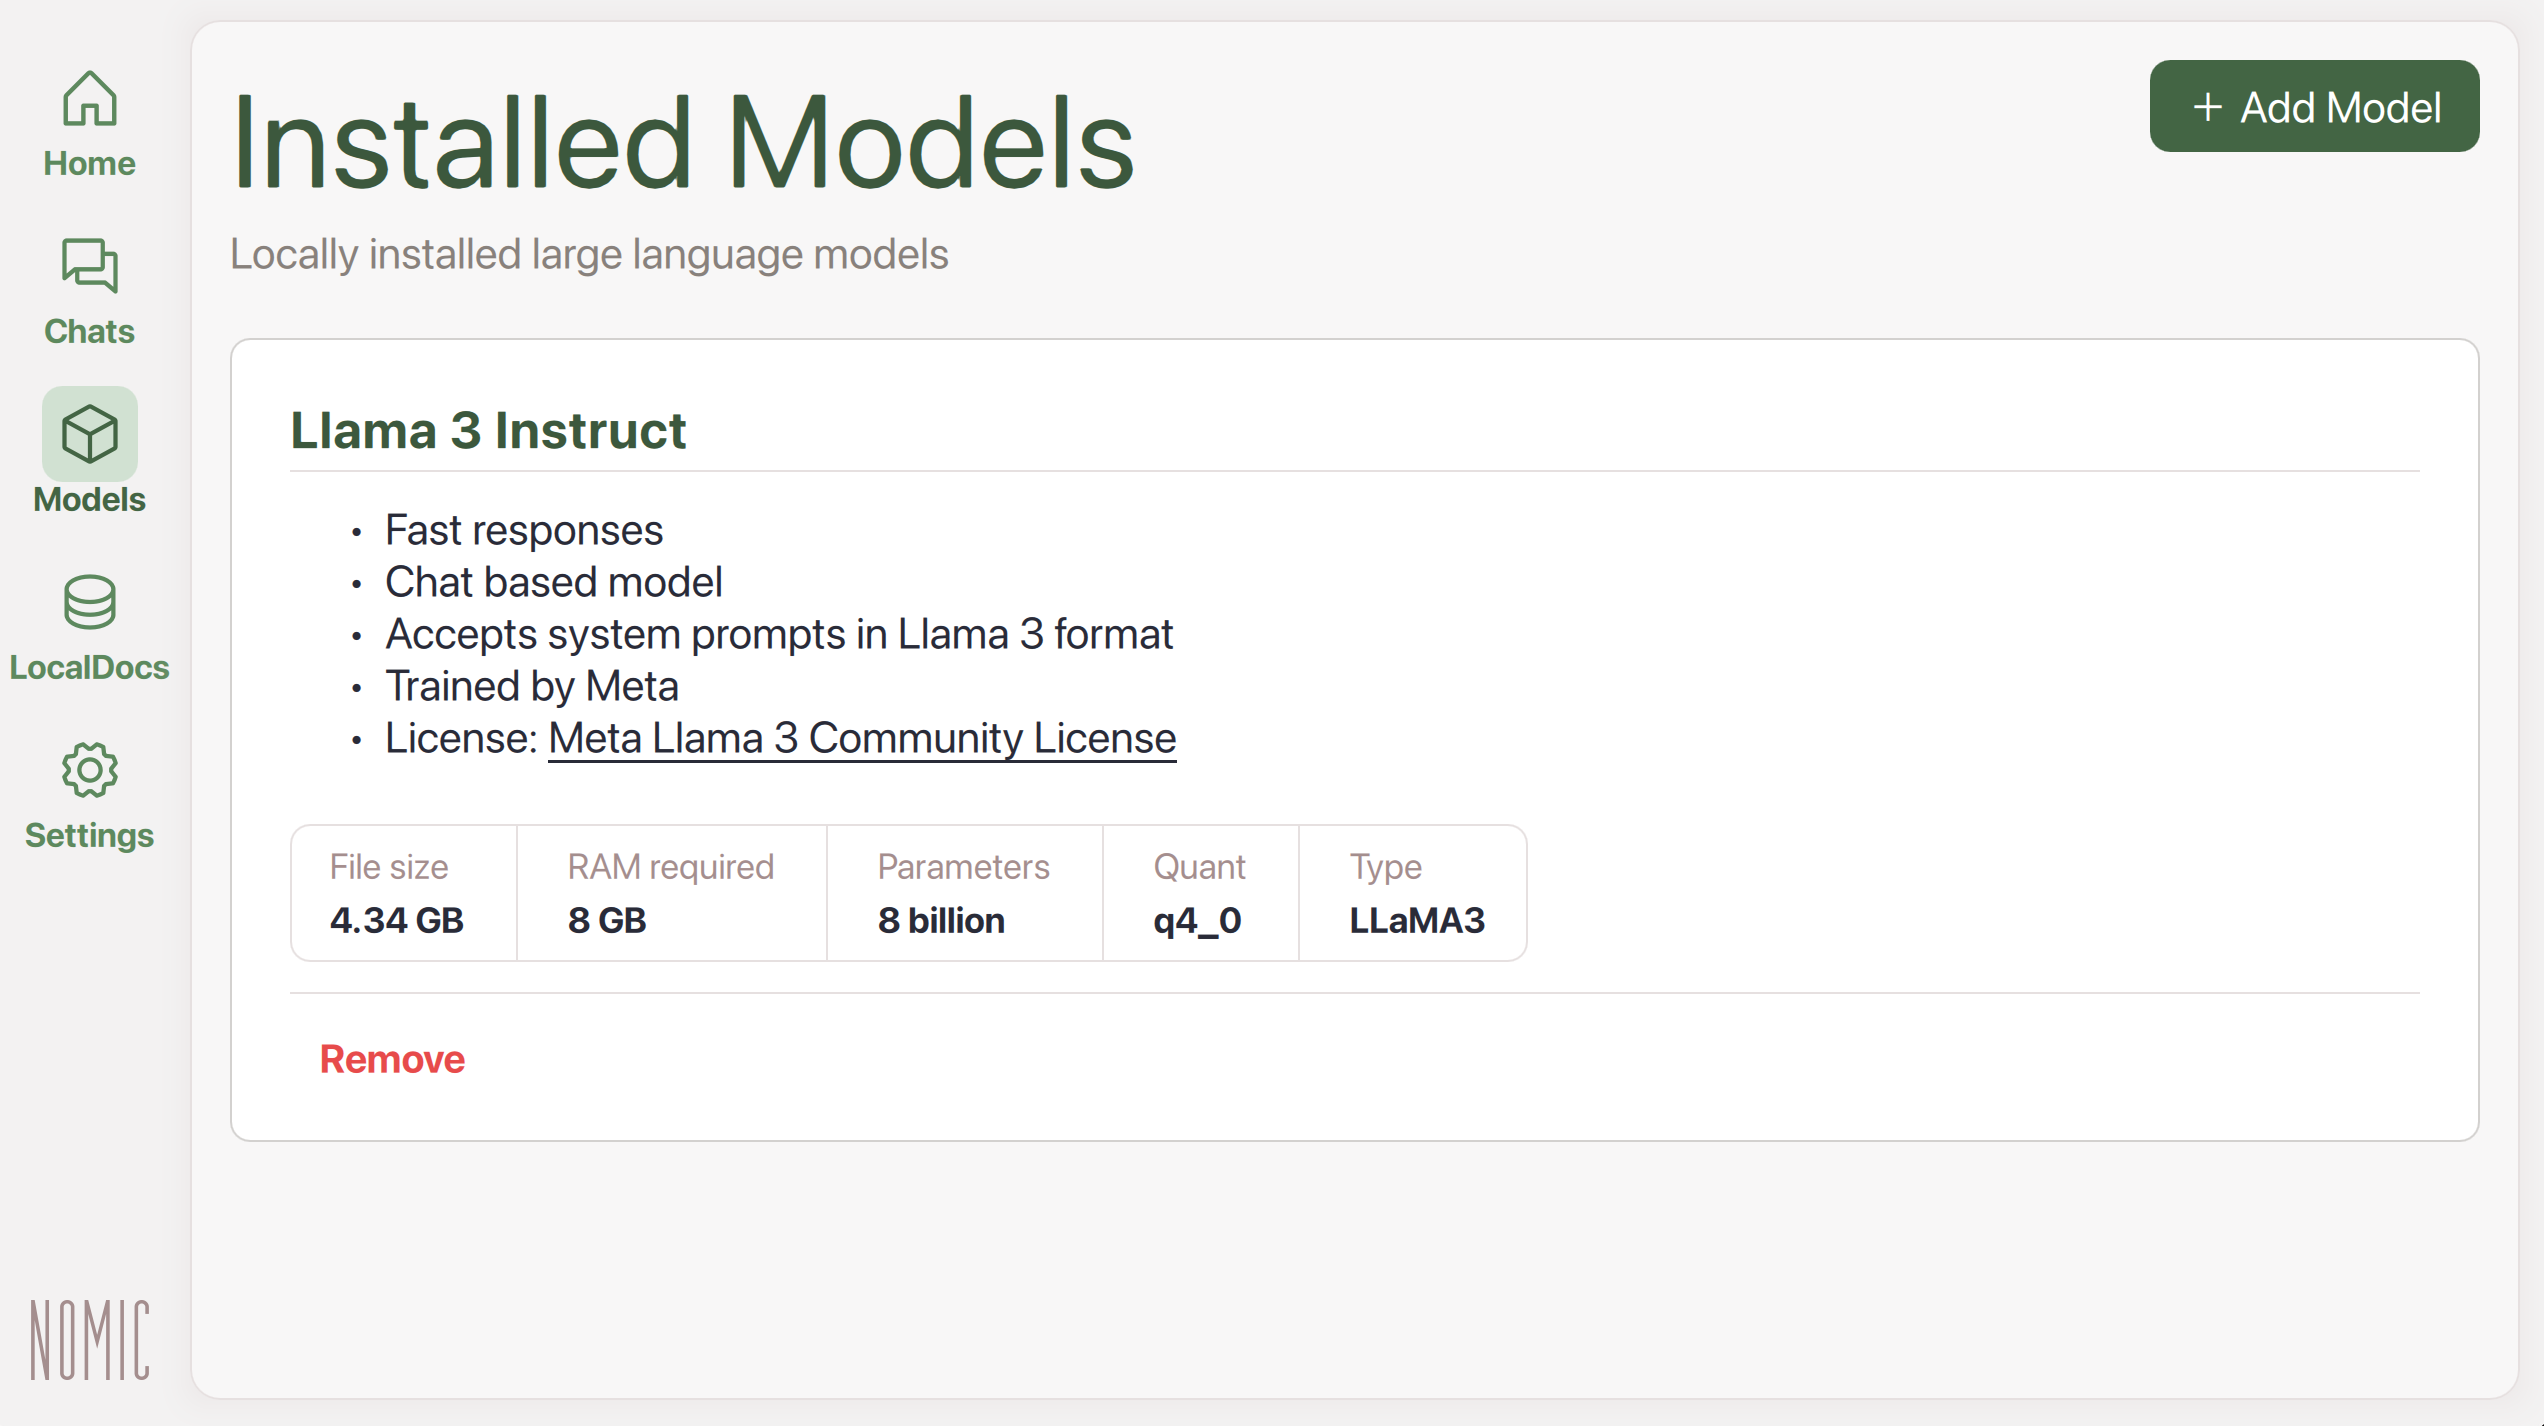The image size is (2544, 1426).
Task: Open LocalDocs via database icon
Action: click(90, 602)
